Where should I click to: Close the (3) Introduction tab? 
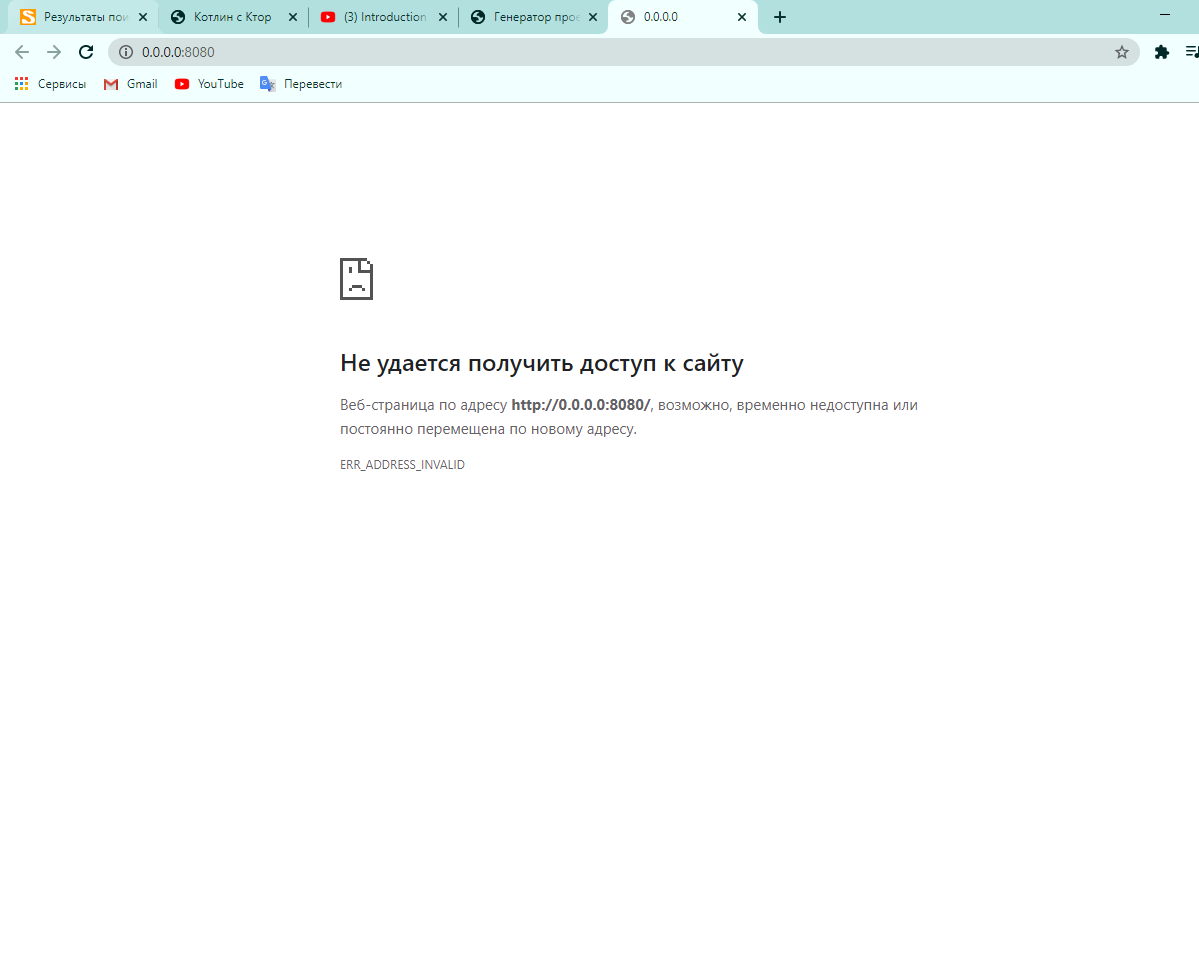pos(443,17)
